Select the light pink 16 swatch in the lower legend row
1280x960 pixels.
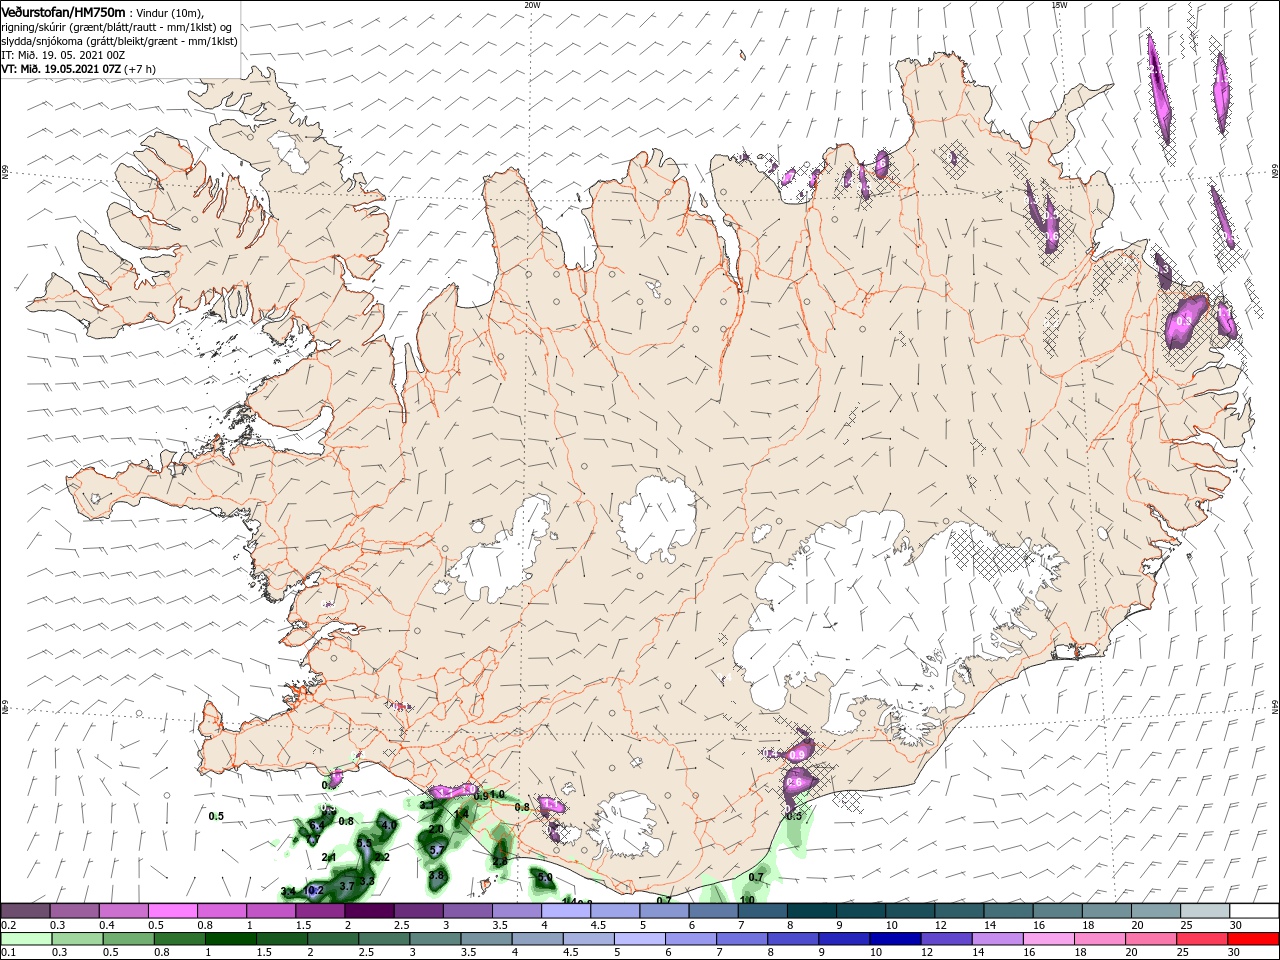pos(1047,939)
